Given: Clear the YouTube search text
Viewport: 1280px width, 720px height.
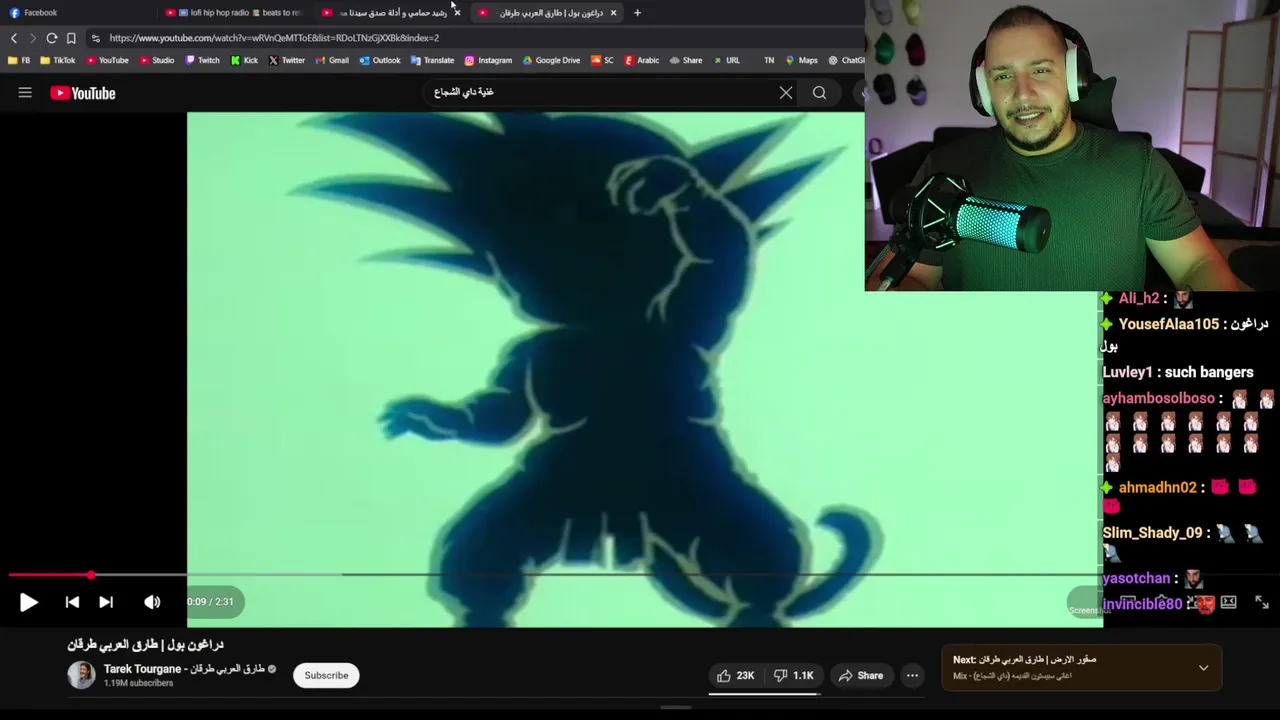Looking at the screenshot, I should point(786,93).
